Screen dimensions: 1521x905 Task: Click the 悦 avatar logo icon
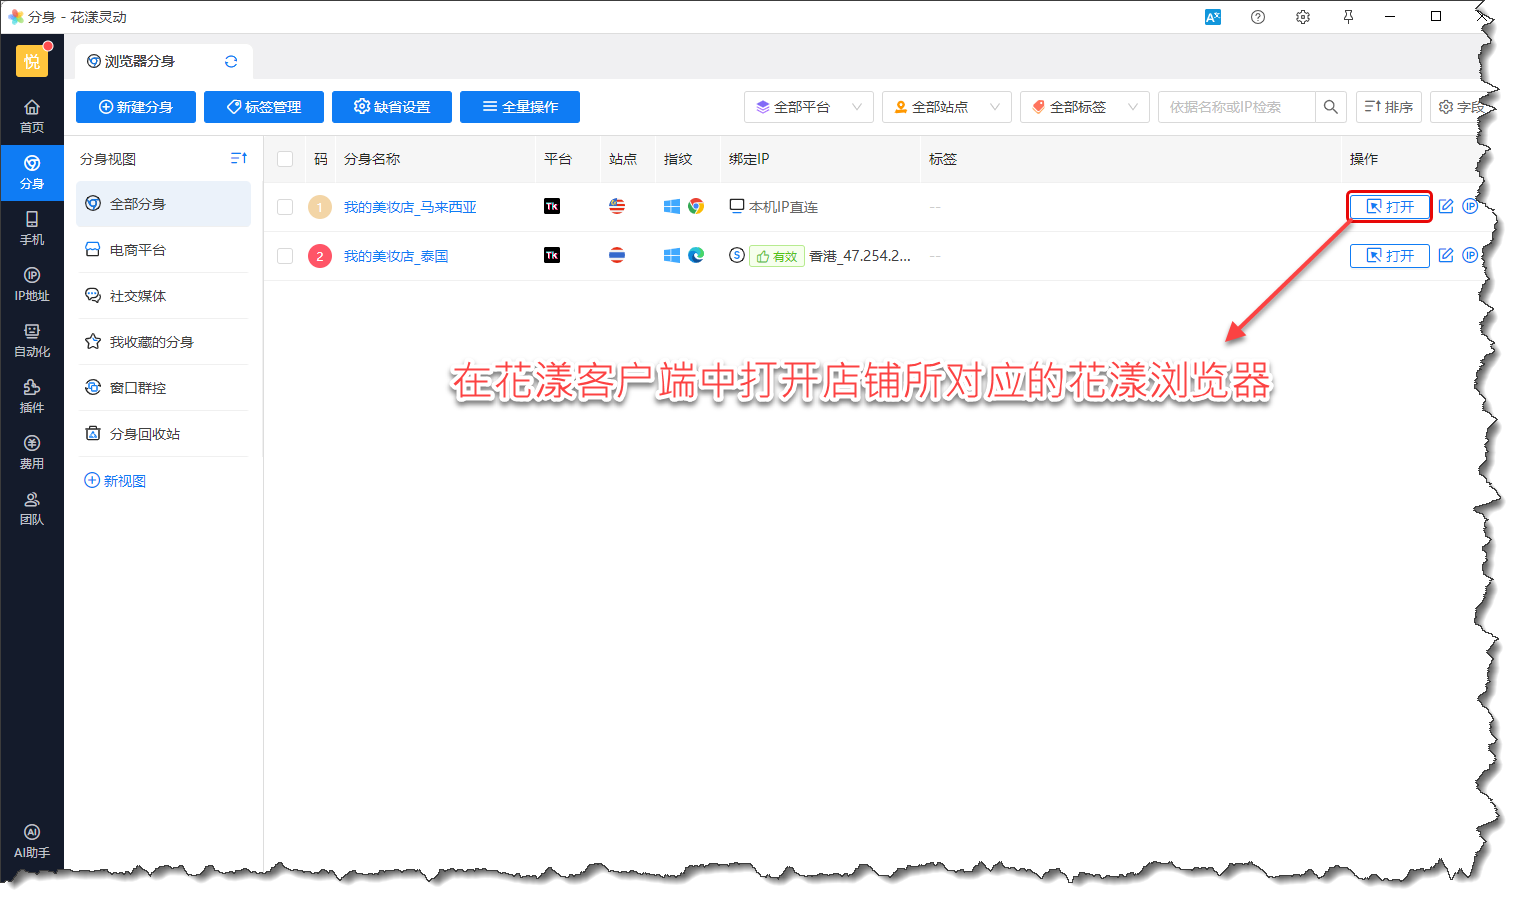32,61
